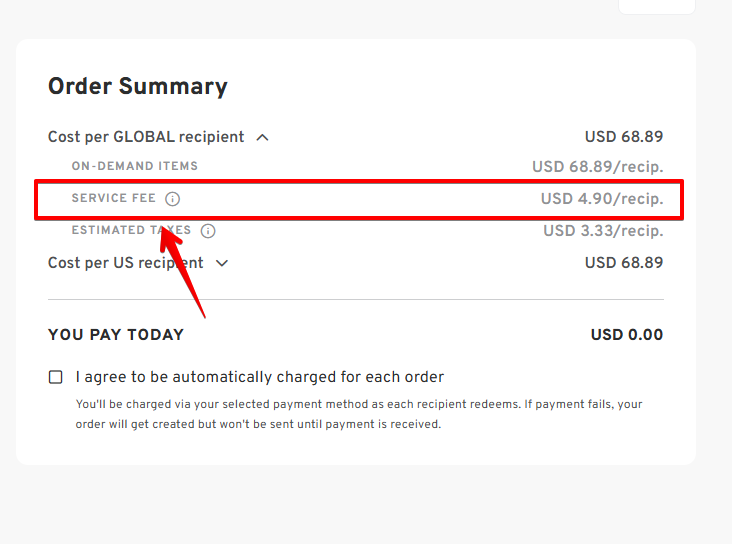Check the automatic charge agreement checkbox
The width and height of the screenshot is (732, 544).
(56, 377)
